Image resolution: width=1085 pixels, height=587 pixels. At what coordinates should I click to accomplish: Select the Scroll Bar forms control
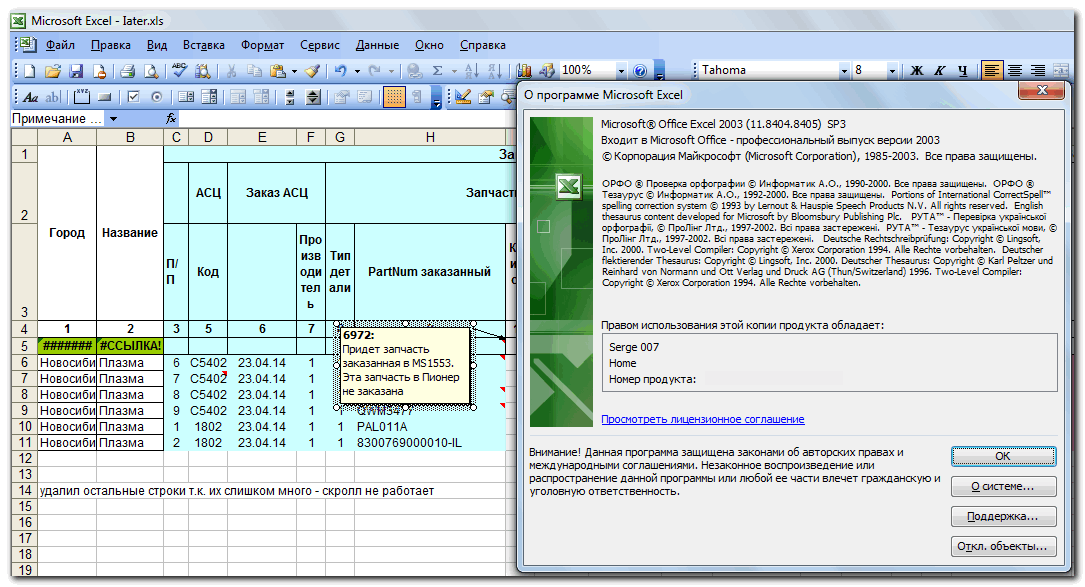coord(290,97)
